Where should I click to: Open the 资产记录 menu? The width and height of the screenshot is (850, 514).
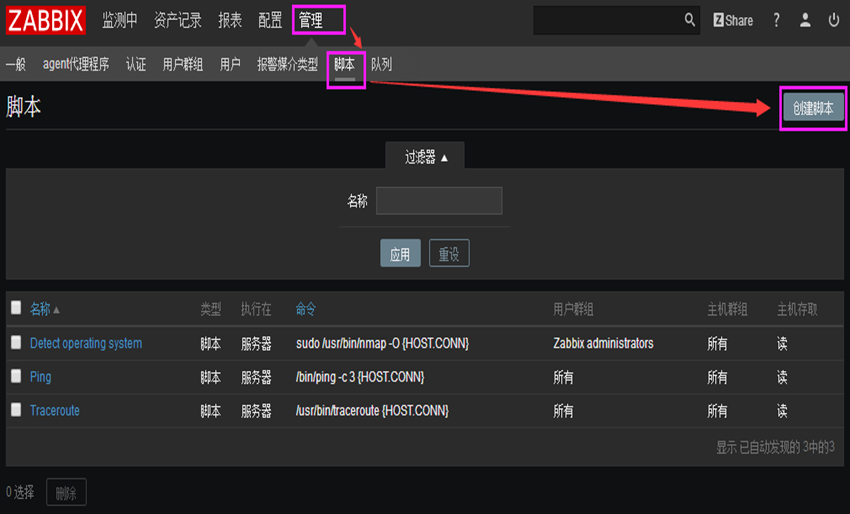[178, 21]
